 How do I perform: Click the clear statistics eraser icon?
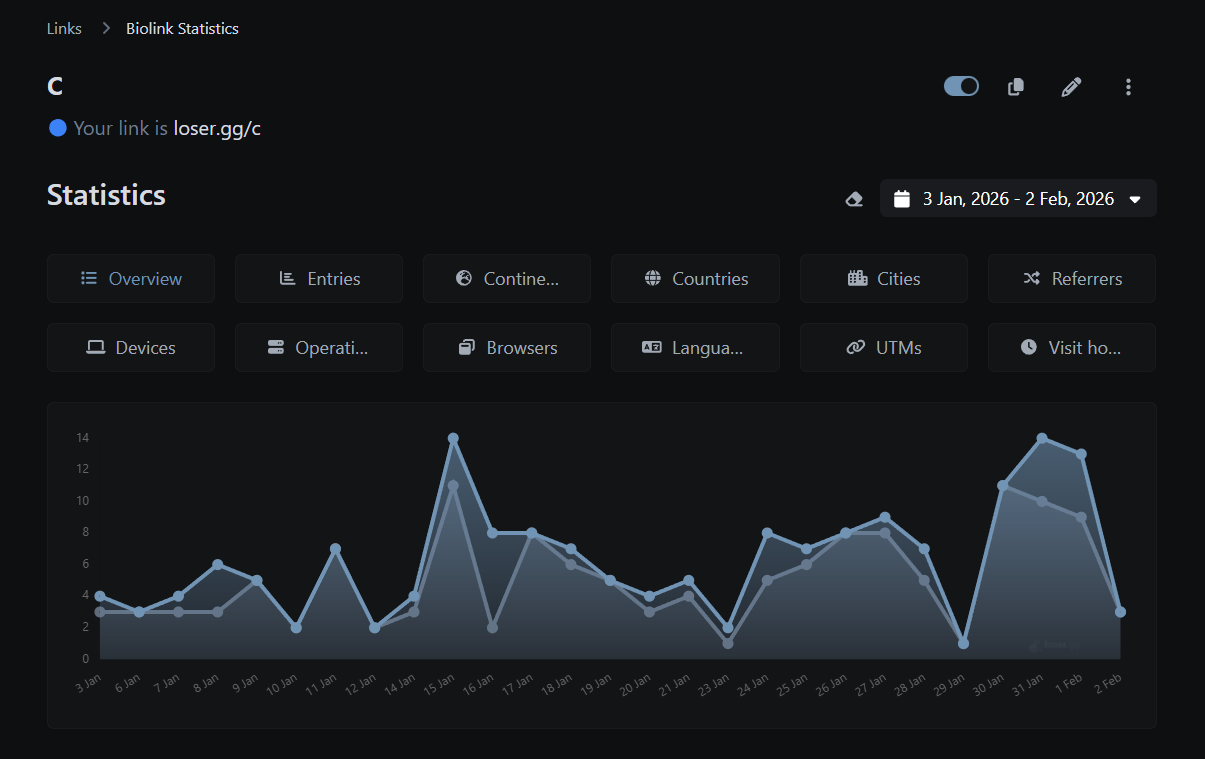click(853, 199)
